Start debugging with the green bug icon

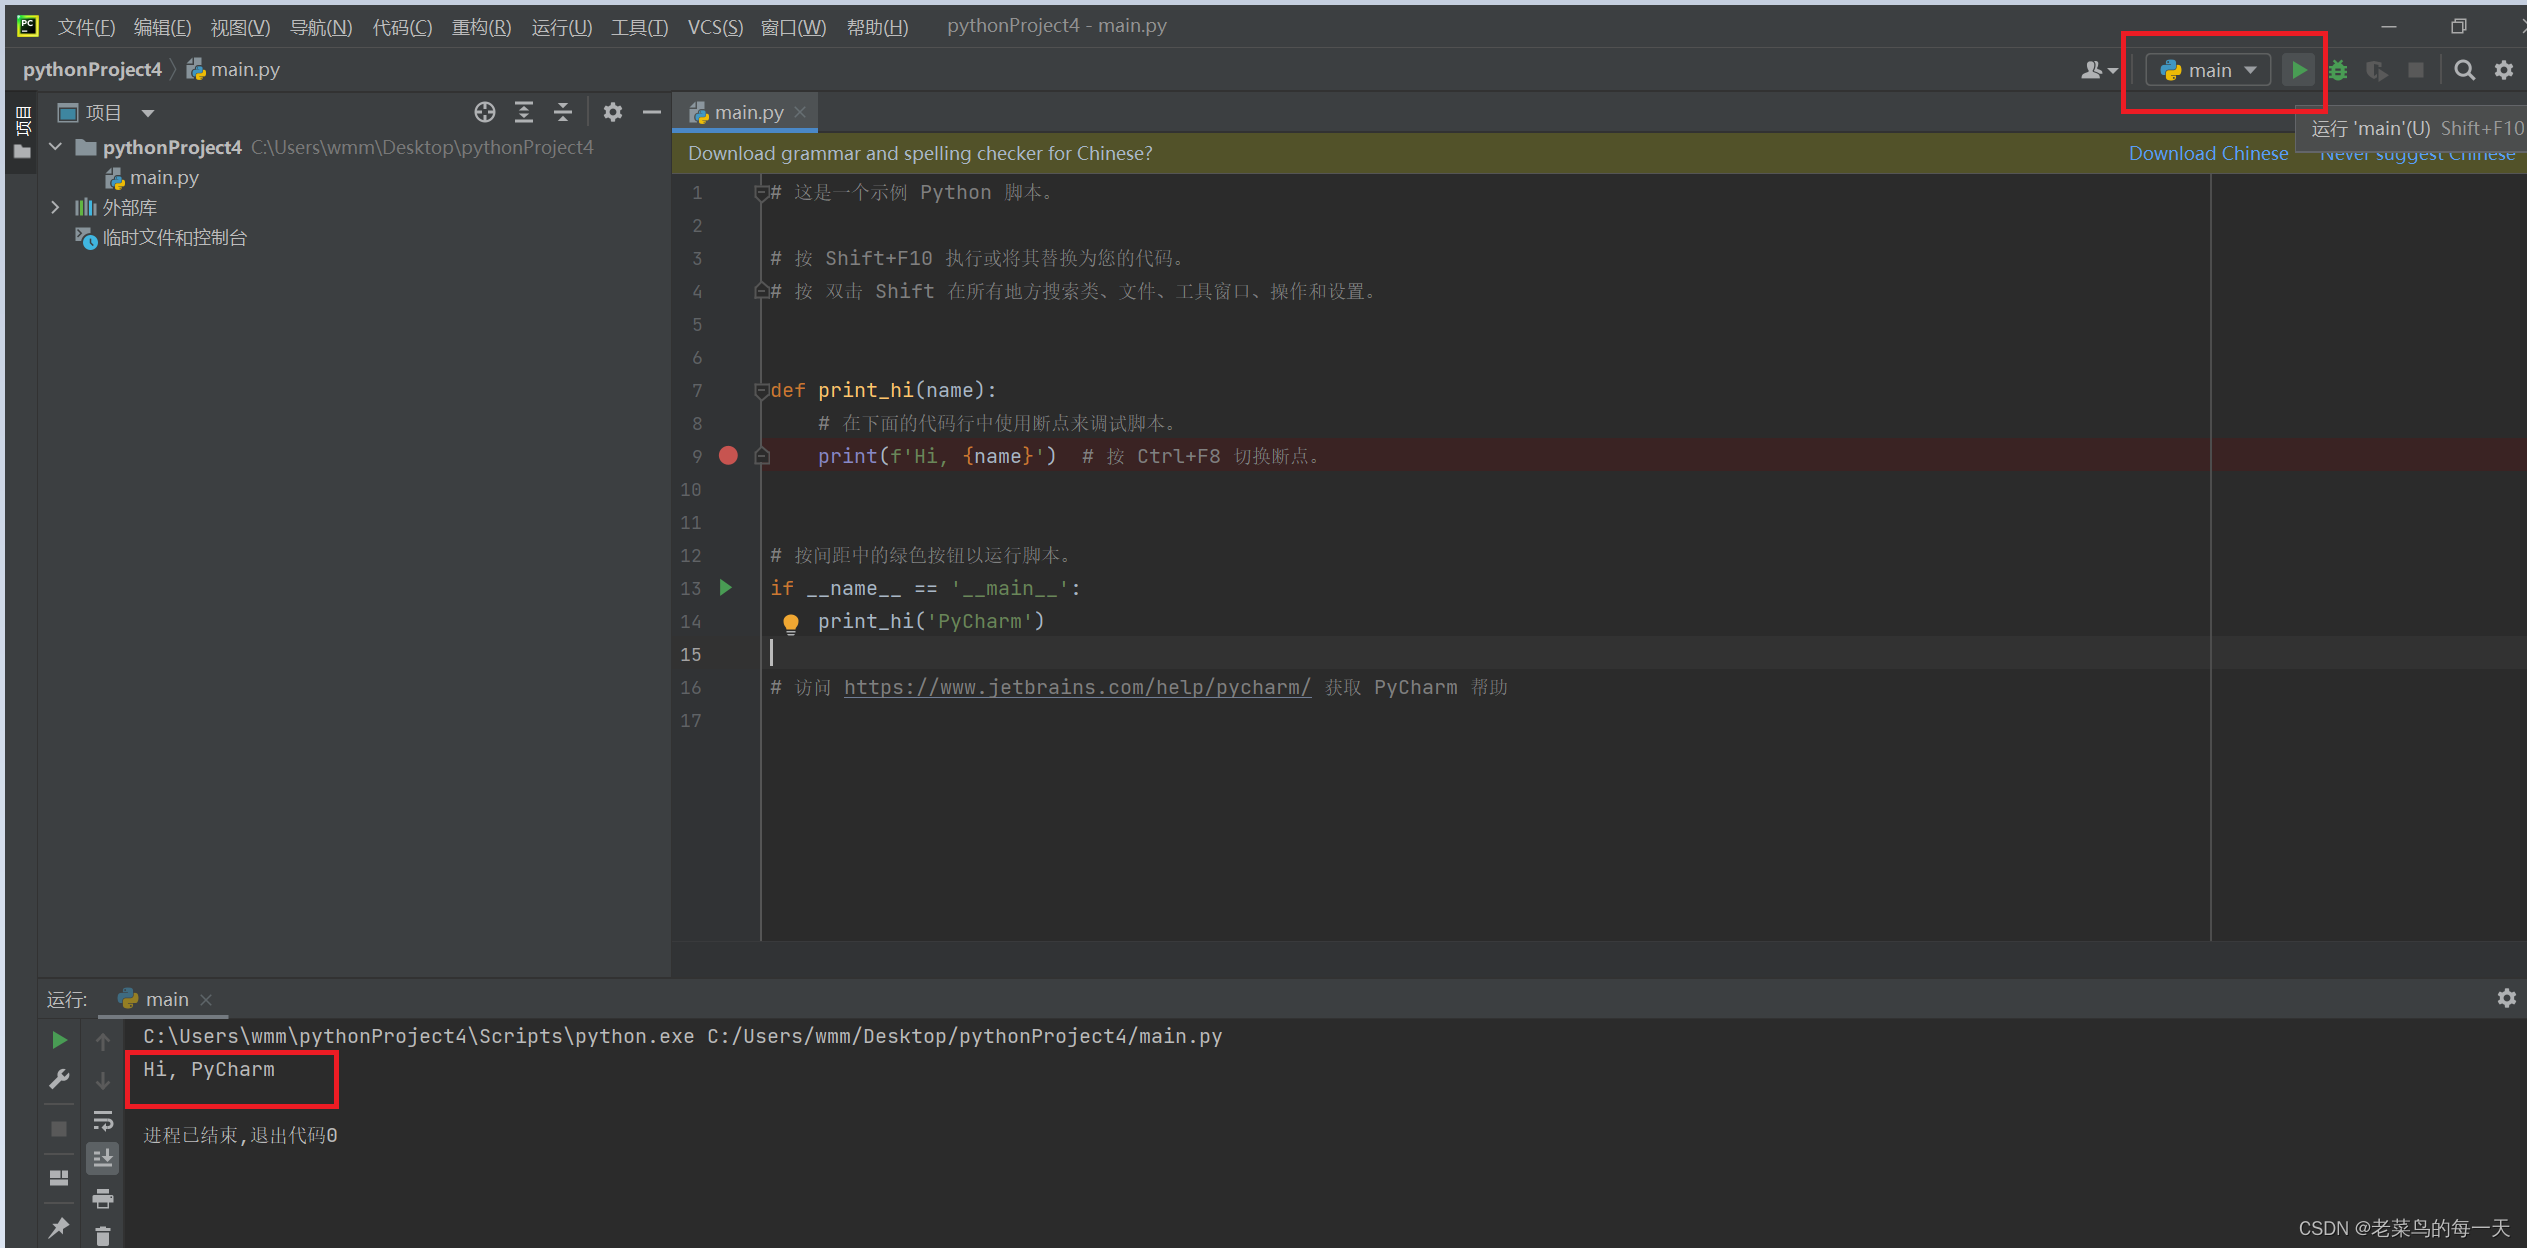tap(2338, 70)
